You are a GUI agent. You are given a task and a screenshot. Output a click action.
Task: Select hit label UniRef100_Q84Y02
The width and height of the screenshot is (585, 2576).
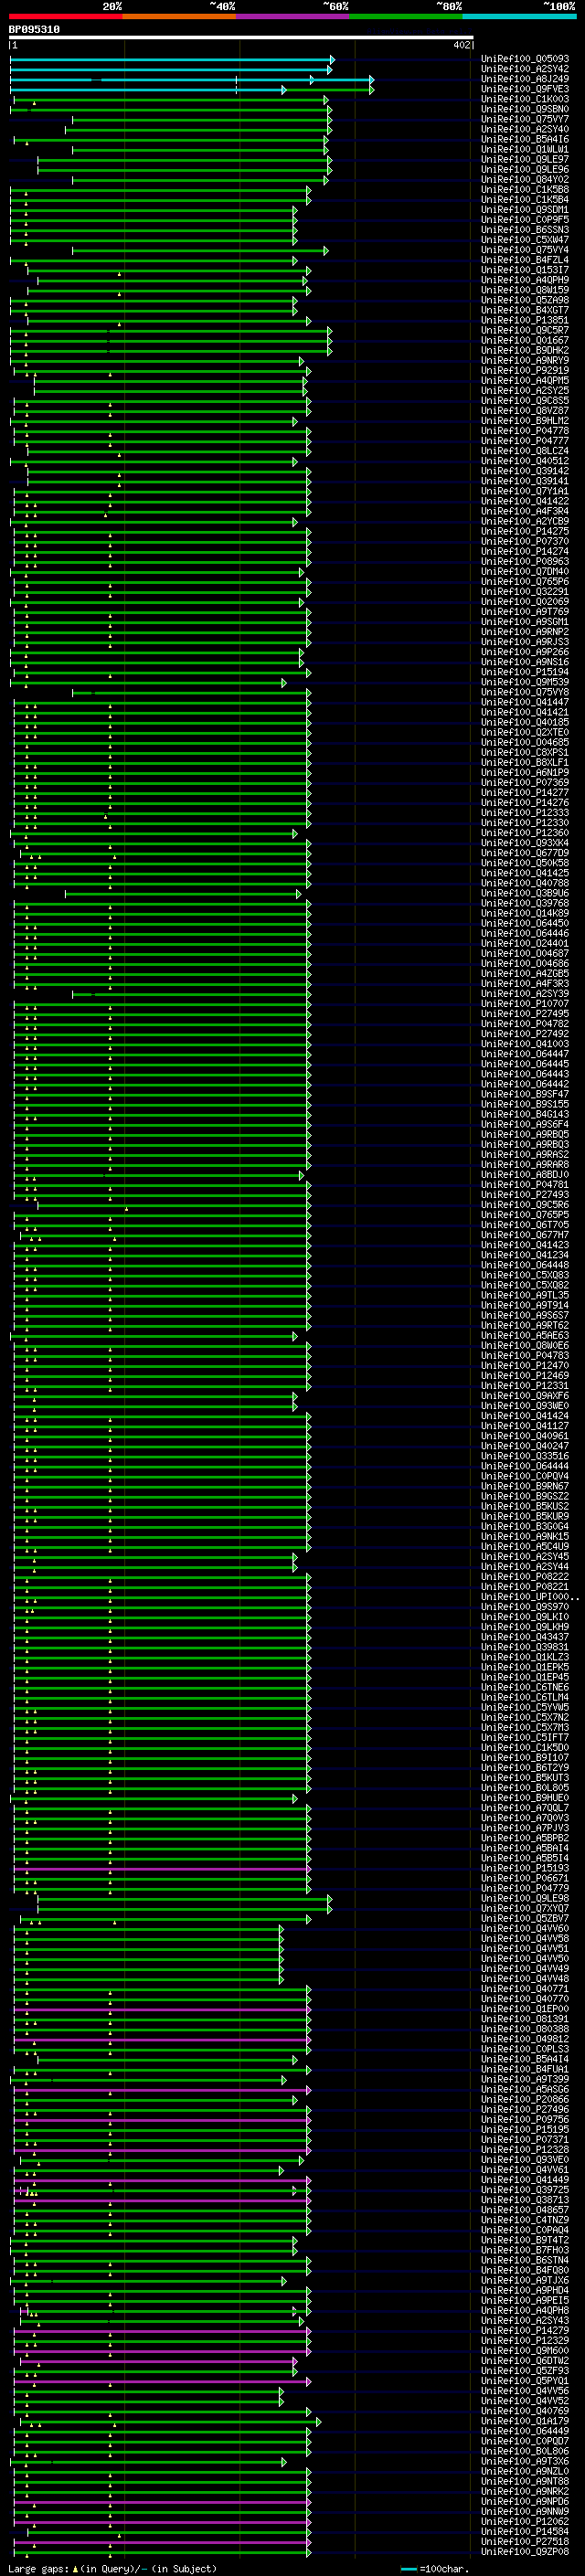(525, 179)
